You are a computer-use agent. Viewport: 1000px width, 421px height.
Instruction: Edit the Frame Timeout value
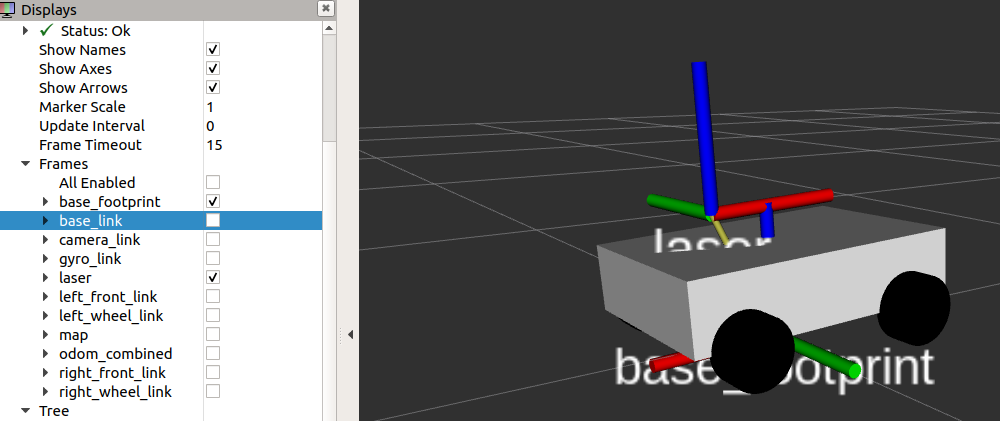click(260, 145)
